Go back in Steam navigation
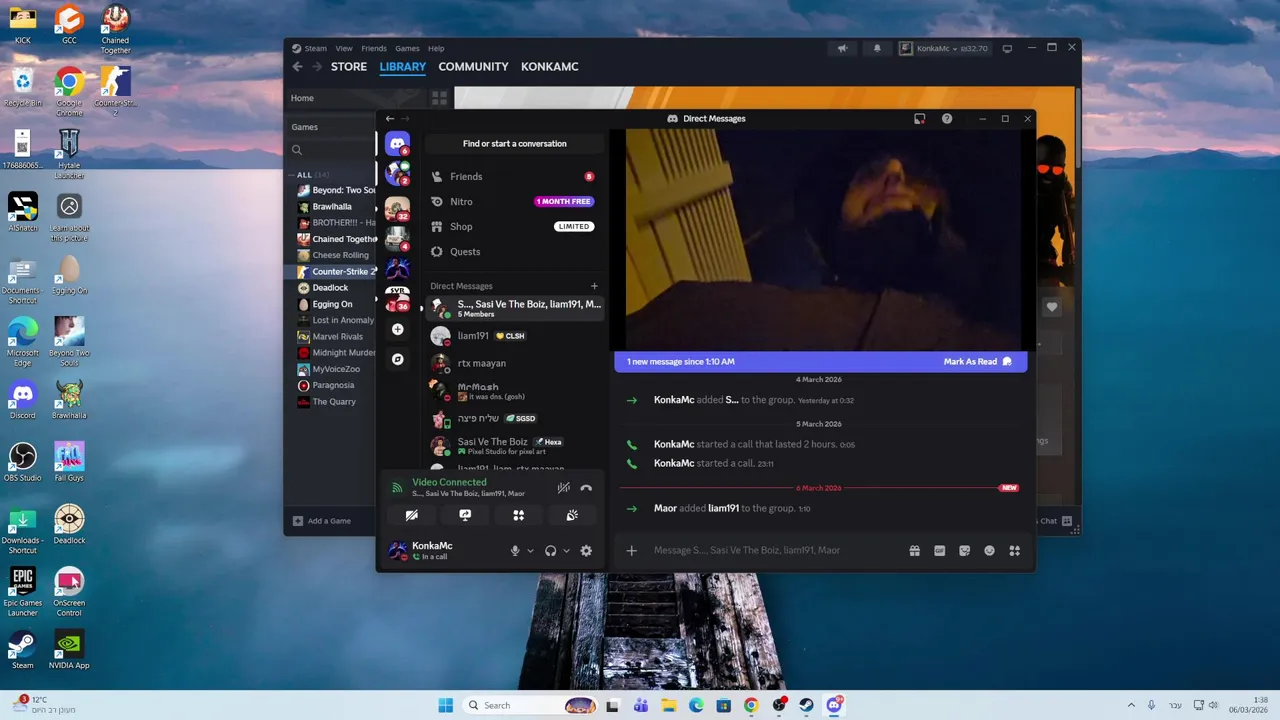 tap(297, 67)
